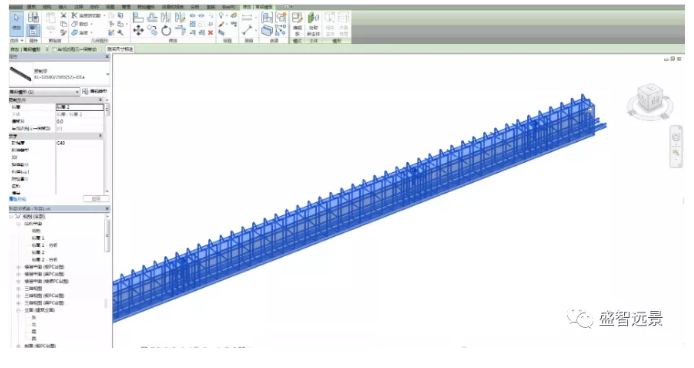The height and width of the screenshot is (368, 694).
Task: Open the Modify | Generic Models tab
Action: tap(257, 7)
